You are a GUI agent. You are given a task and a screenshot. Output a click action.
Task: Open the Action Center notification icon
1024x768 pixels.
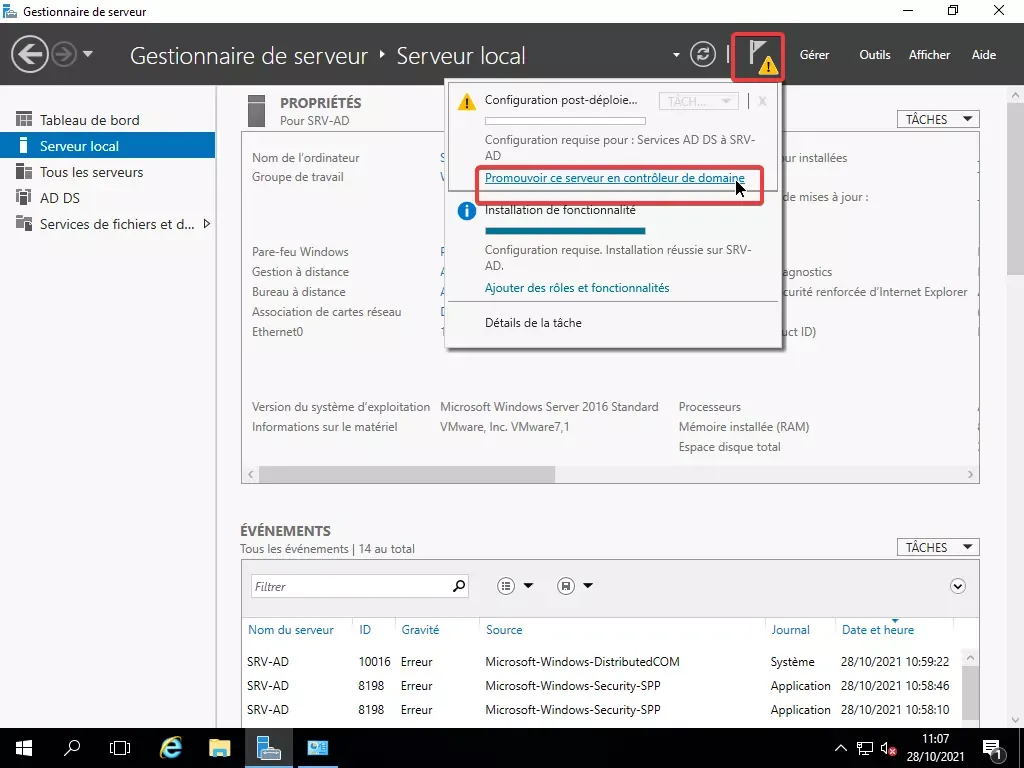pyautogui.click(x=995, y=747)
